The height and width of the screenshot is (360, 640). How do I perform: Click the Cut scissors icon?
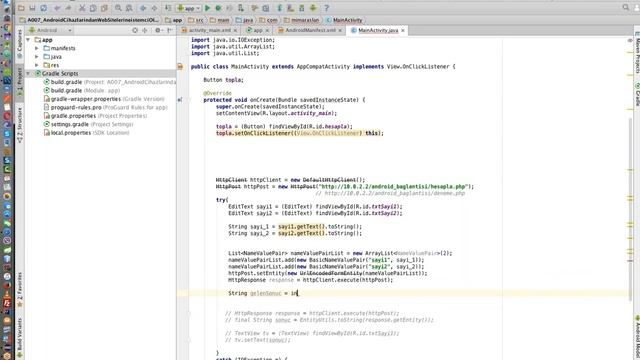point(82,8)
